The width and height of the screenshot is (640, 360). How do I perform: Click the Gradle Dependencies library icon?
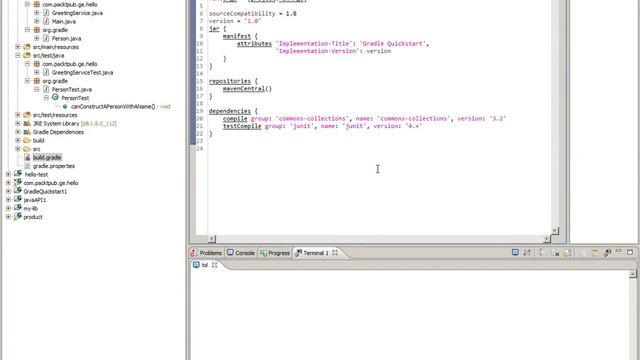coord(27,132)
